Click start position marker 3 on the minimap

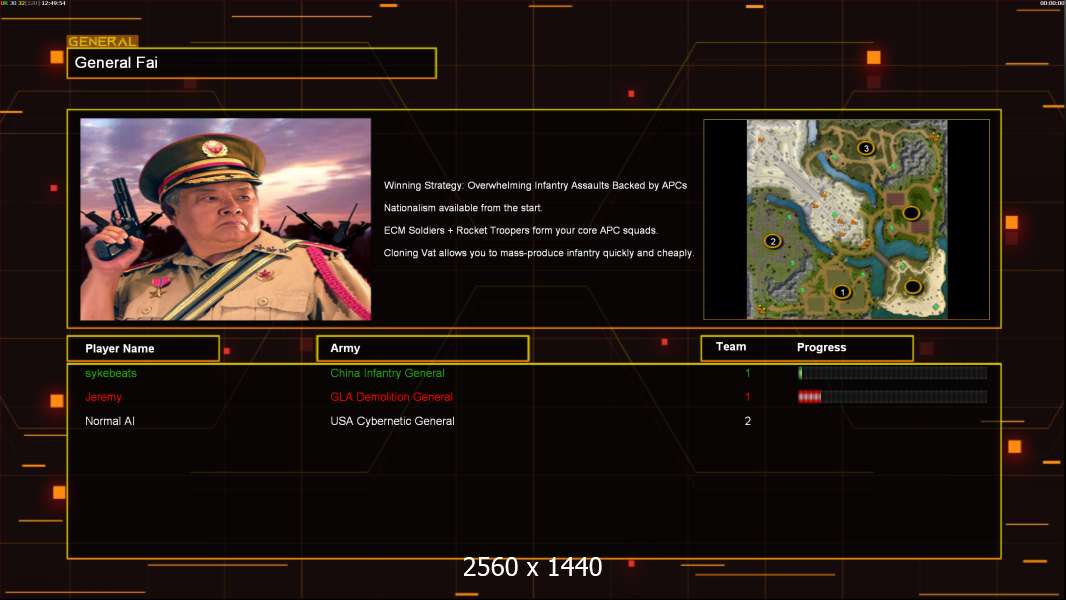pos(865,147)
